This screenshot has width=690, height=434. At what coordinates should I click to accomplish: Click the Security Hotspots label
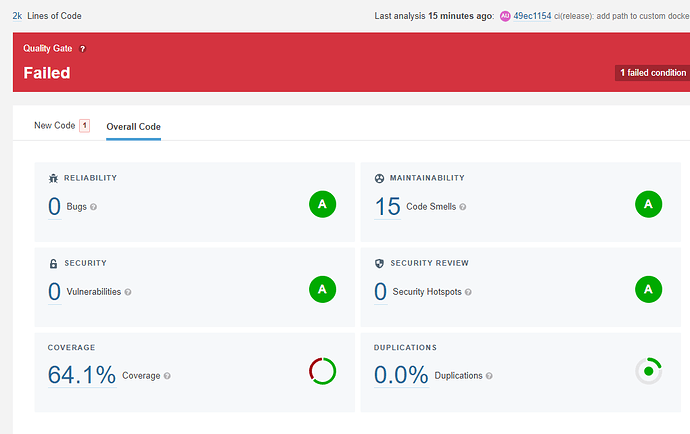click(x=427, y=292)
